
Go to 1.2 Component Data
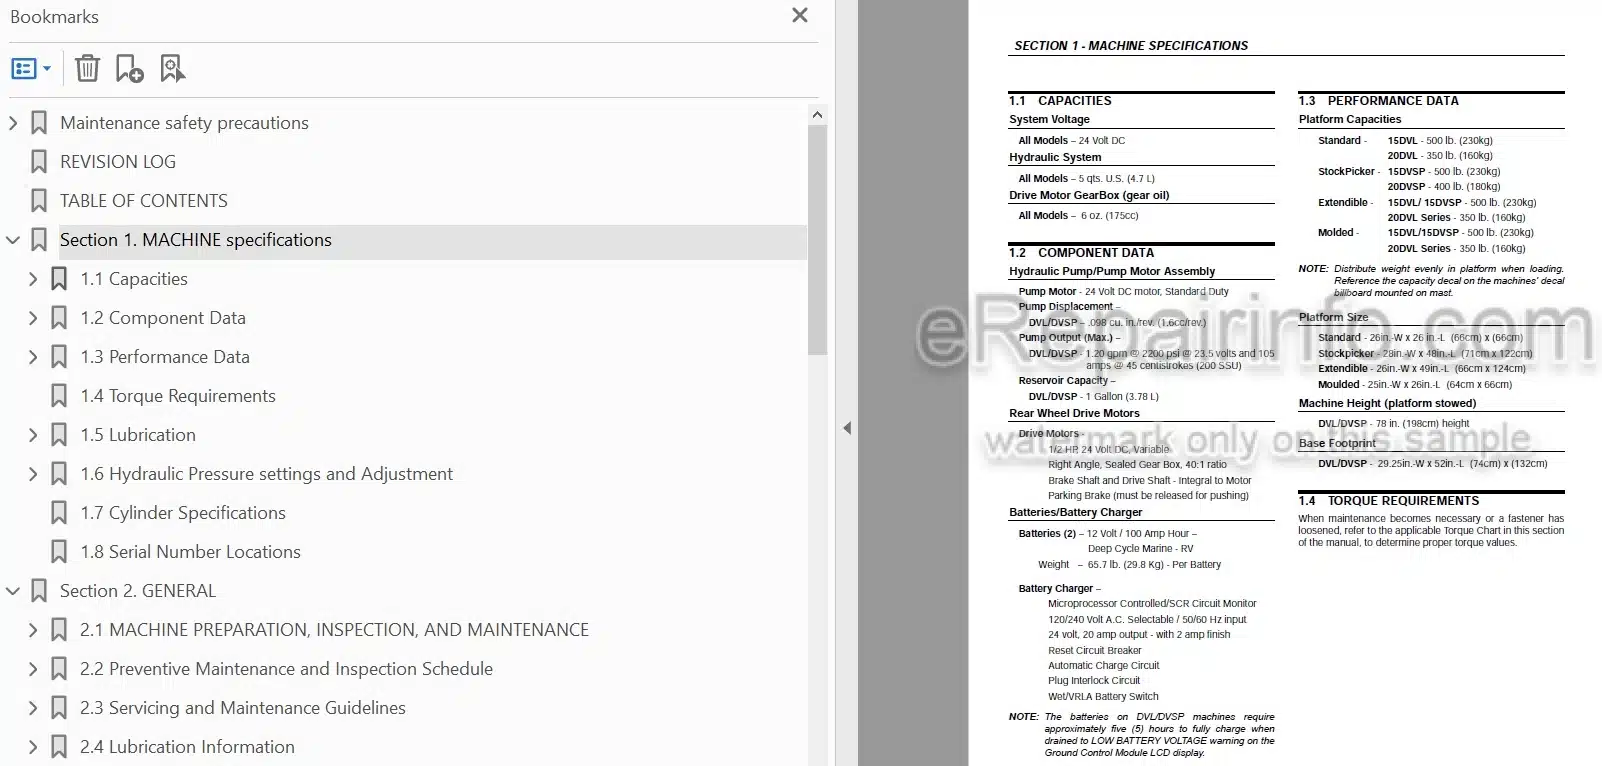[163, 318]
